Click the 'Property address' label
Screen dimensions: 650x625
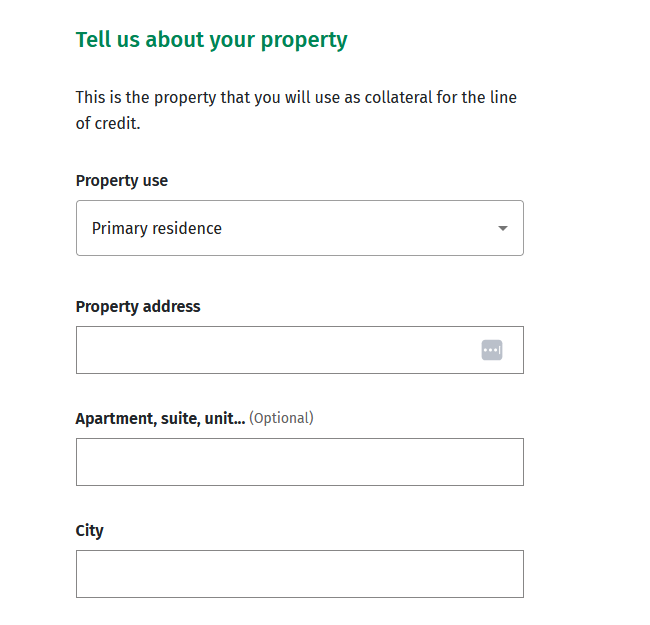pyautogui.click(x=138, y=306)
